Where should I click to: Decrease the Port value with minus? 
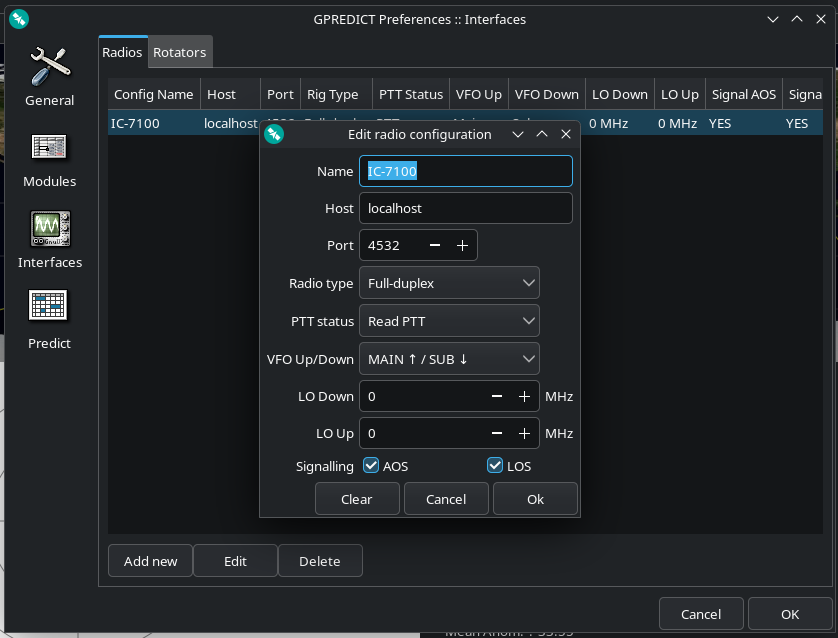(x=435, y=245)
